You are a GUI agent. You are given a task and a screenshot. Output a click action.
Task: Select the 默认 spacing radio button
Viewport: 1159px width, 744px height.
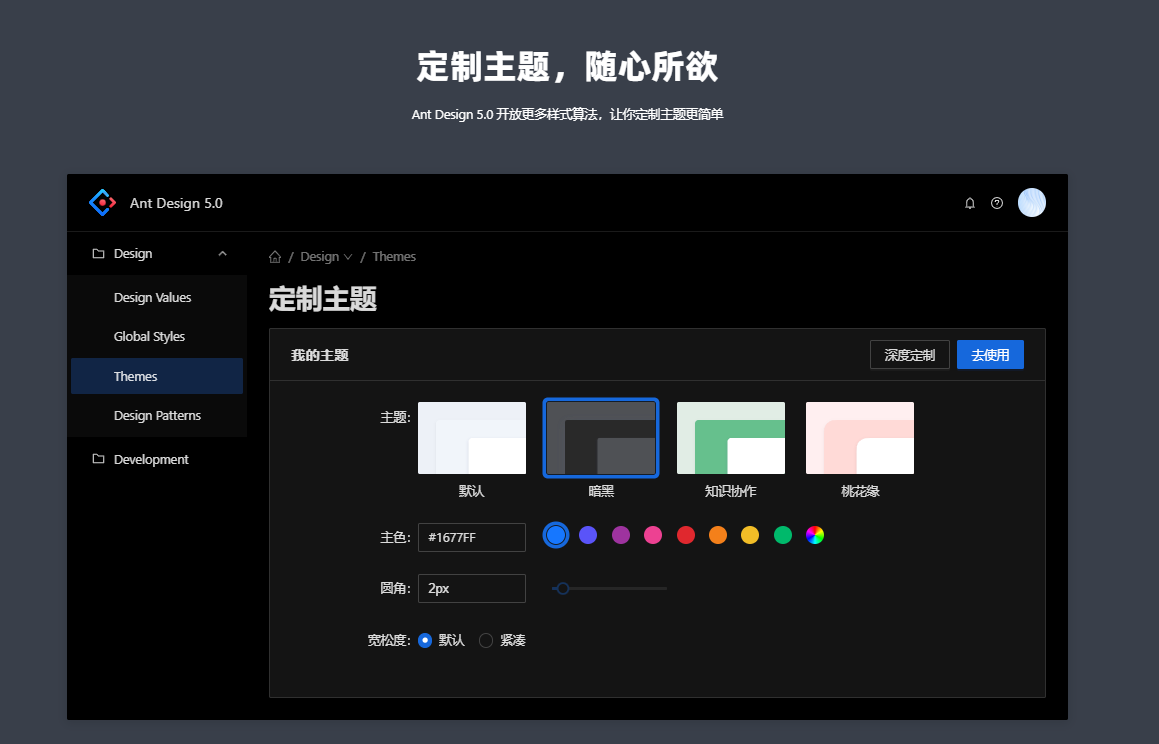[425, 641]
